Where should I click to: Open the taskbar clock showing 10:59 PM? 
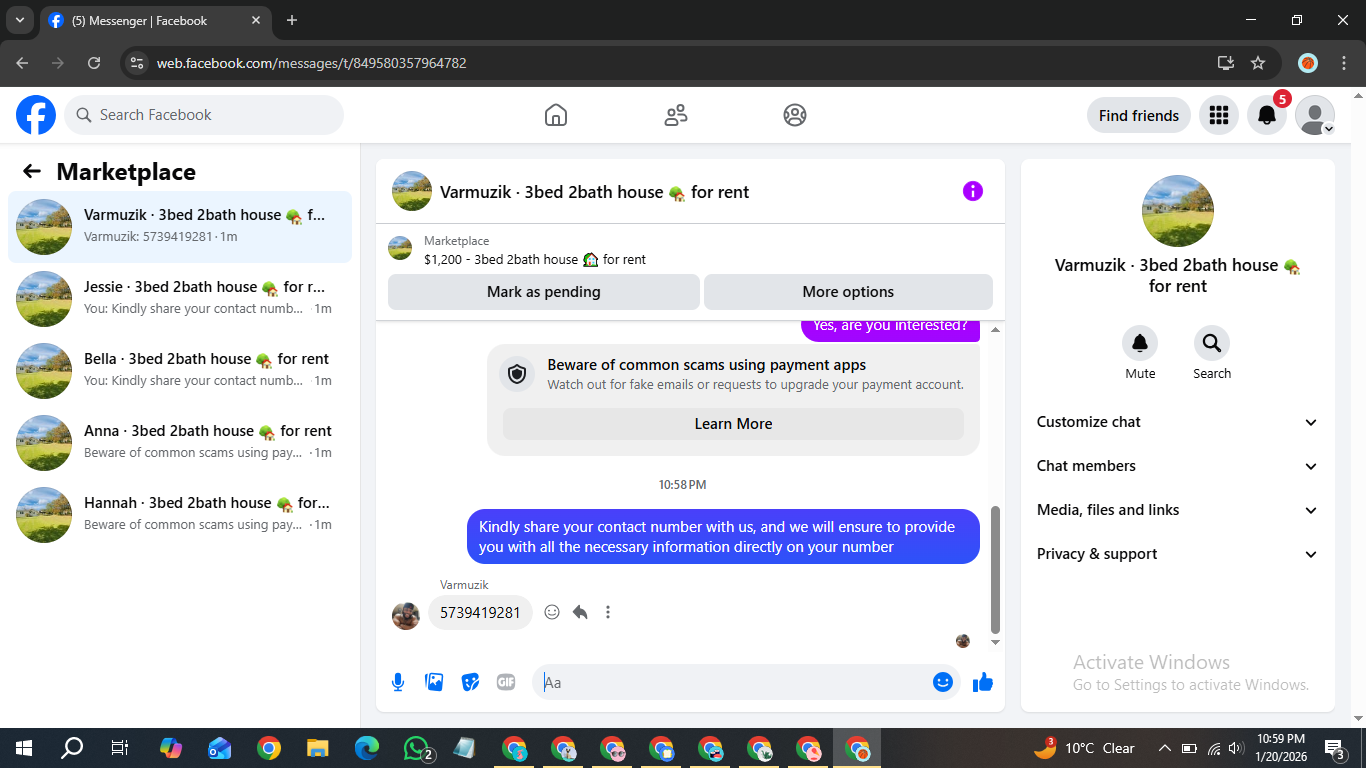(x=1280, y=748)
